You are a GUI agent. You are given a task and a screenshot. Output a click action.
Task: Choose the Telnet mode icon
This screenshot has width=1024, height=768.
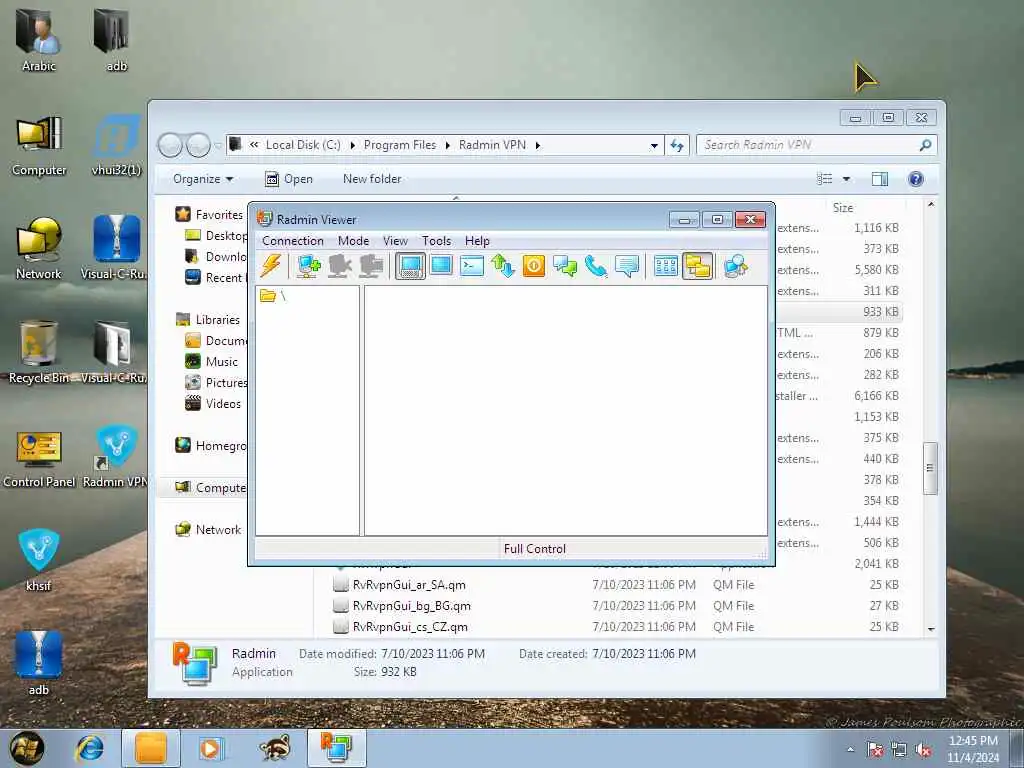click(x=472, y=266)
